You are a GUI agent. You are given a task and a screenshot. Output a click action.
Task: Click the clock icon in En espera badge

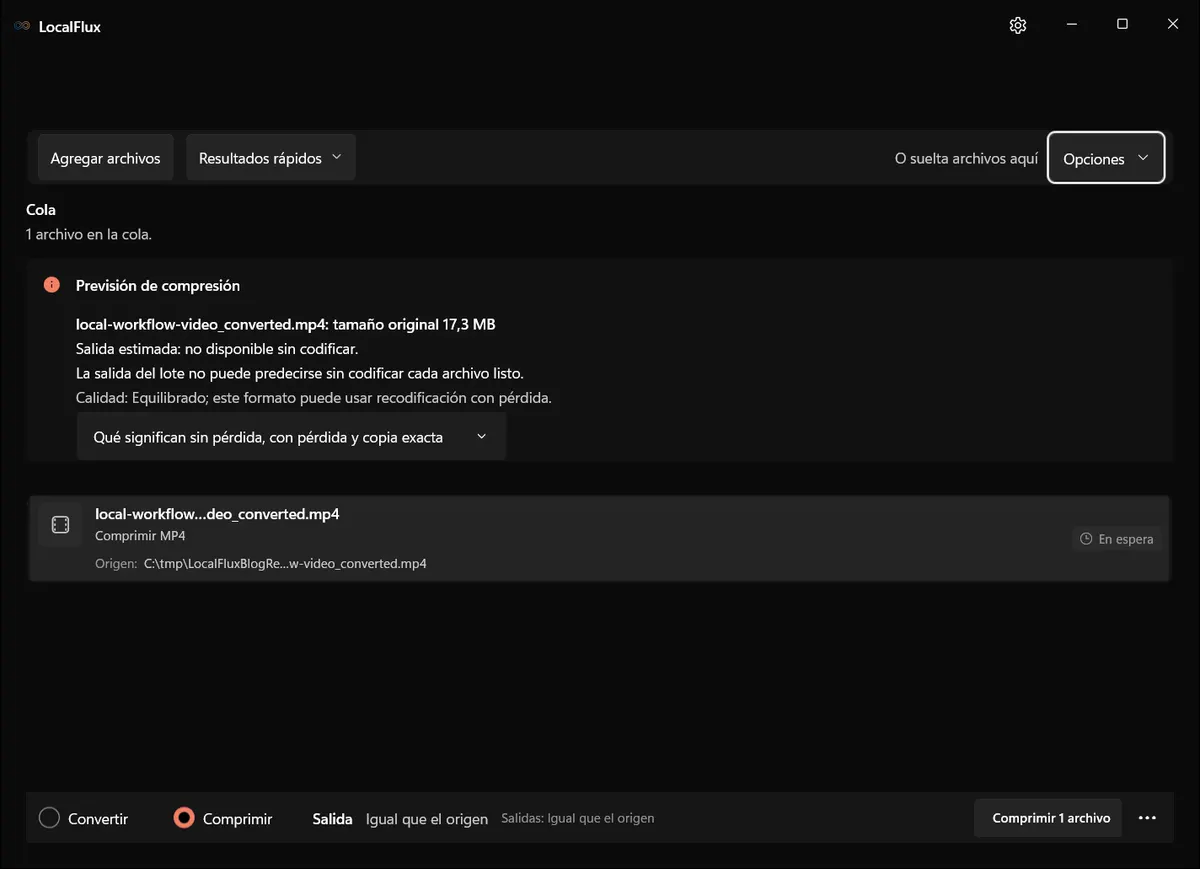(x=1086, y=539)
